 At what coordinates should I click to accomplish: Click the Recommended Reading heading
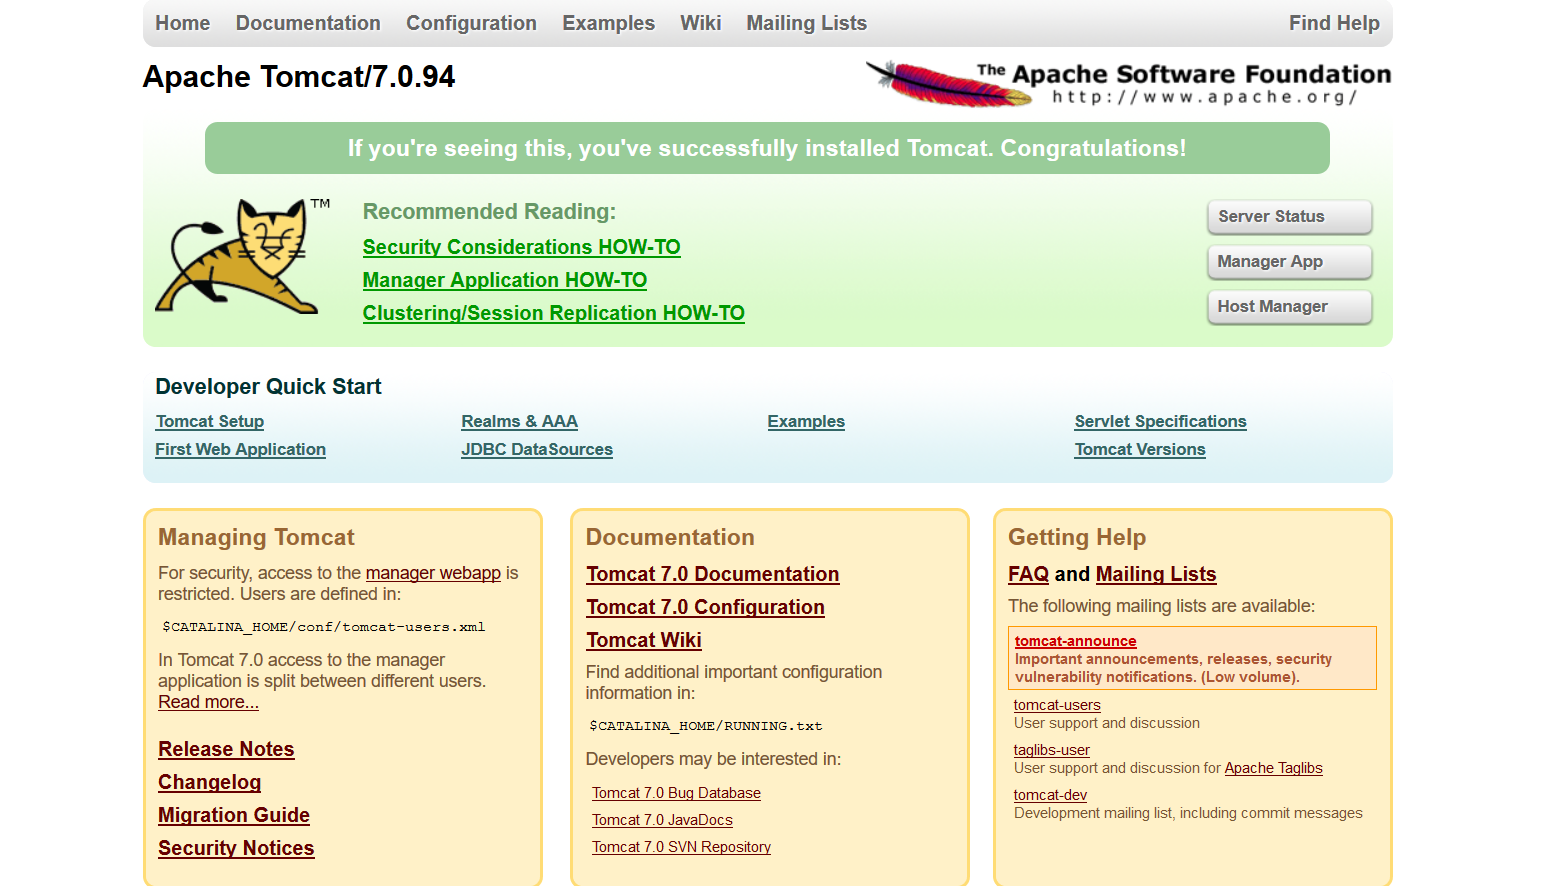[489, 212]
